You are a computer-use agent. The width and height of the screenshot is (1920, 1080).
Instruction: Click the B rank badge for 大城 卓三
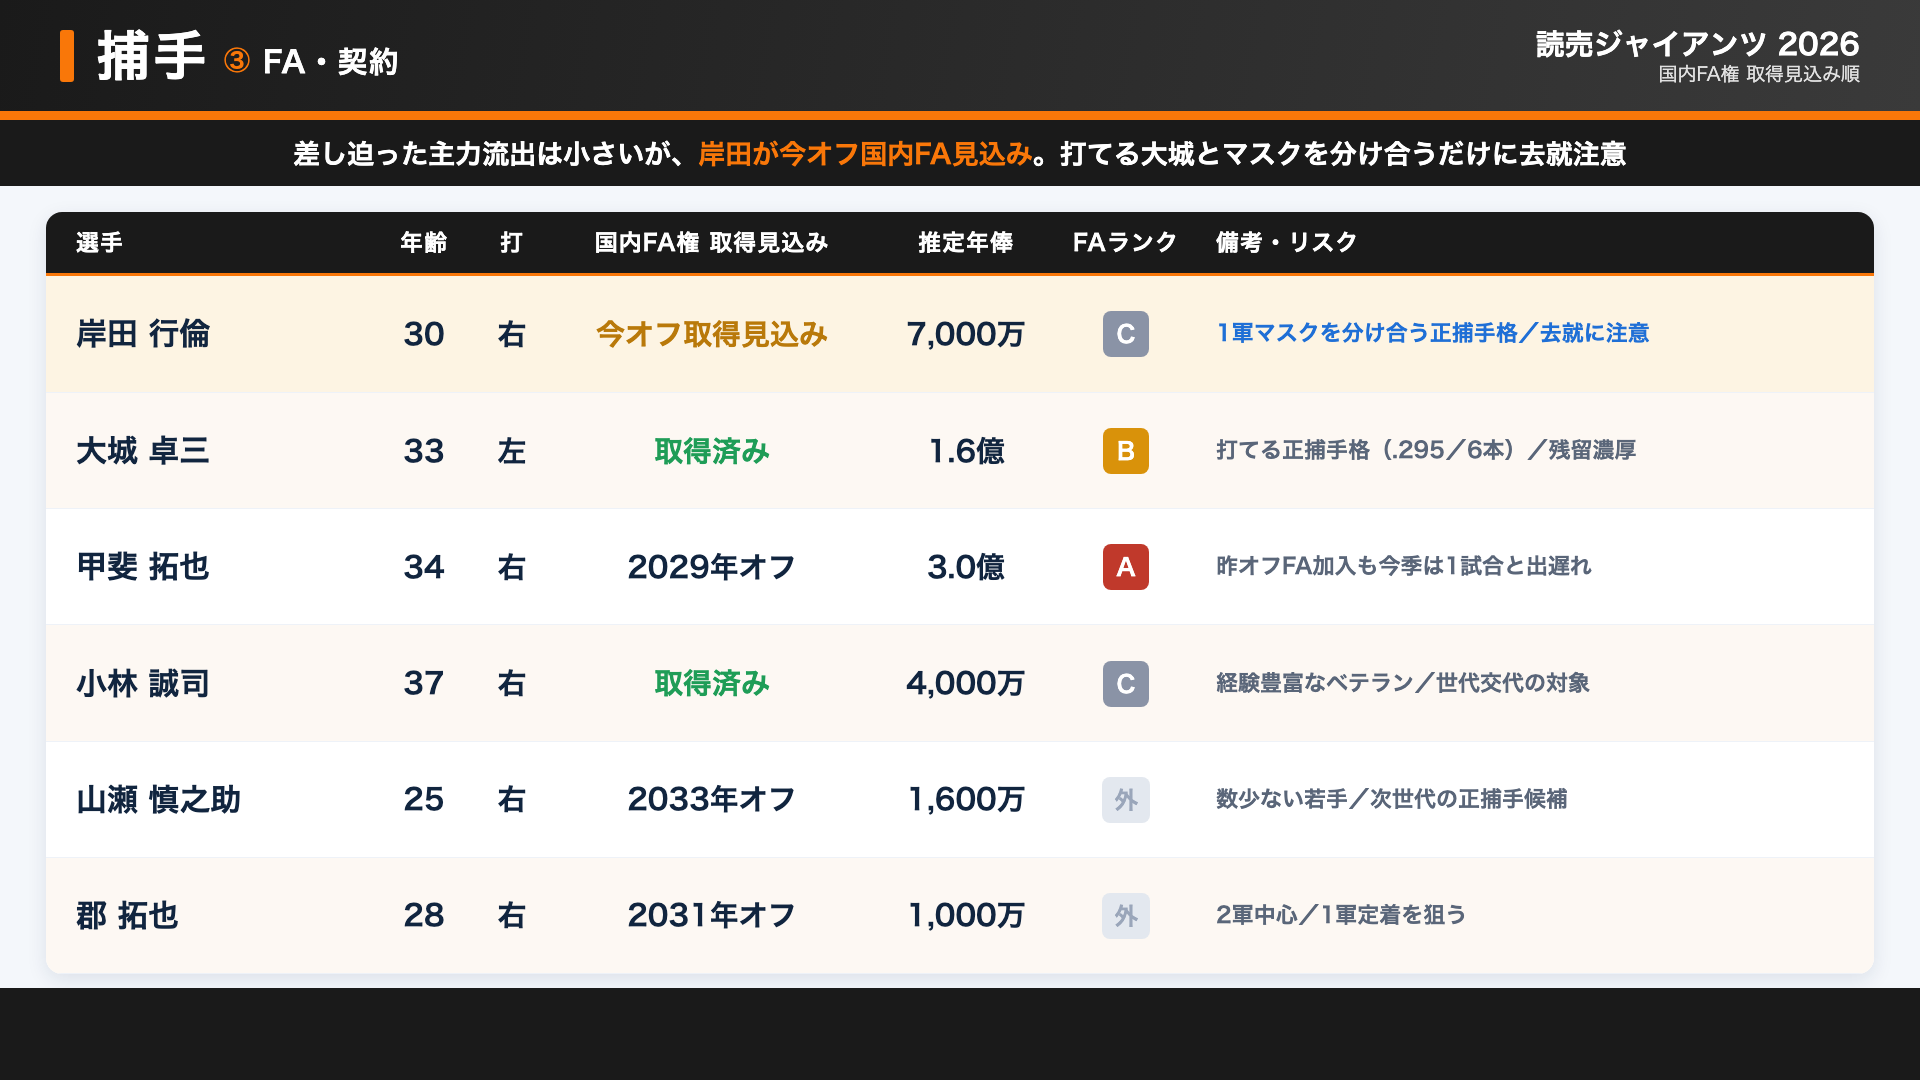coord(1125,451)
